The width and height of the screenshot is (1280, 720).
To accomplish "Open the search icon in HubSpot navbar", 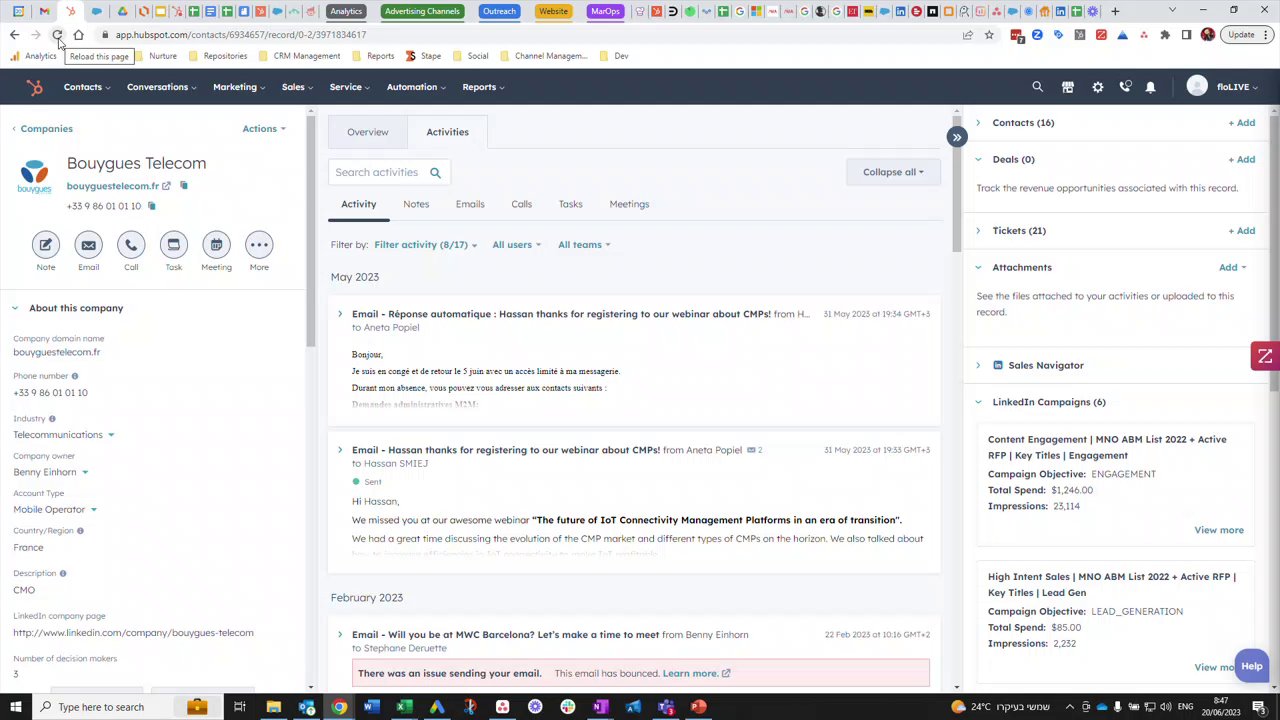I will 1037,87.
